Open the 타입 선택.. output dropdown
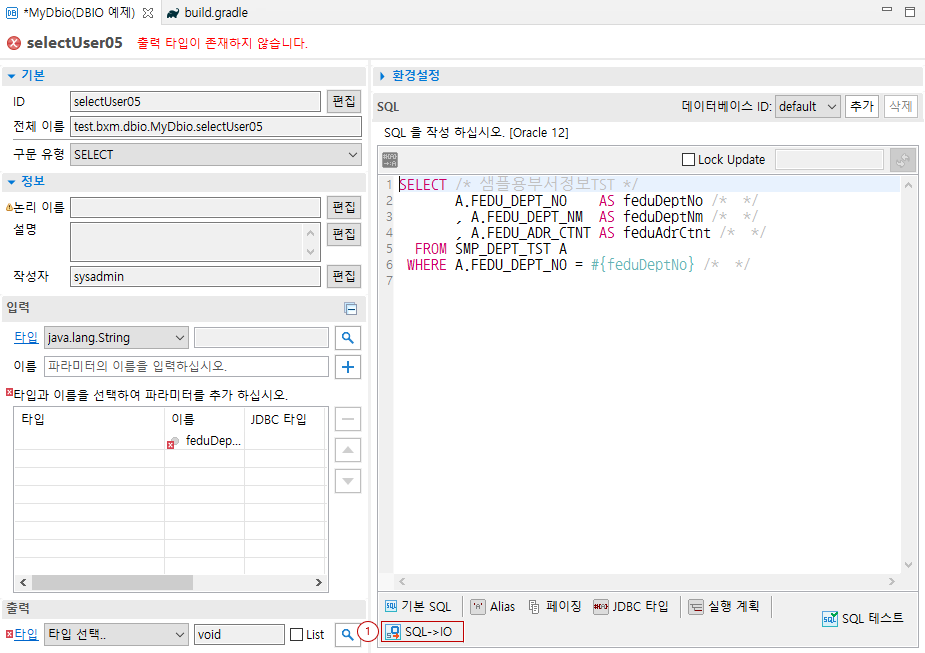Screen dimensions: 925x653 (x=116, y=635)
